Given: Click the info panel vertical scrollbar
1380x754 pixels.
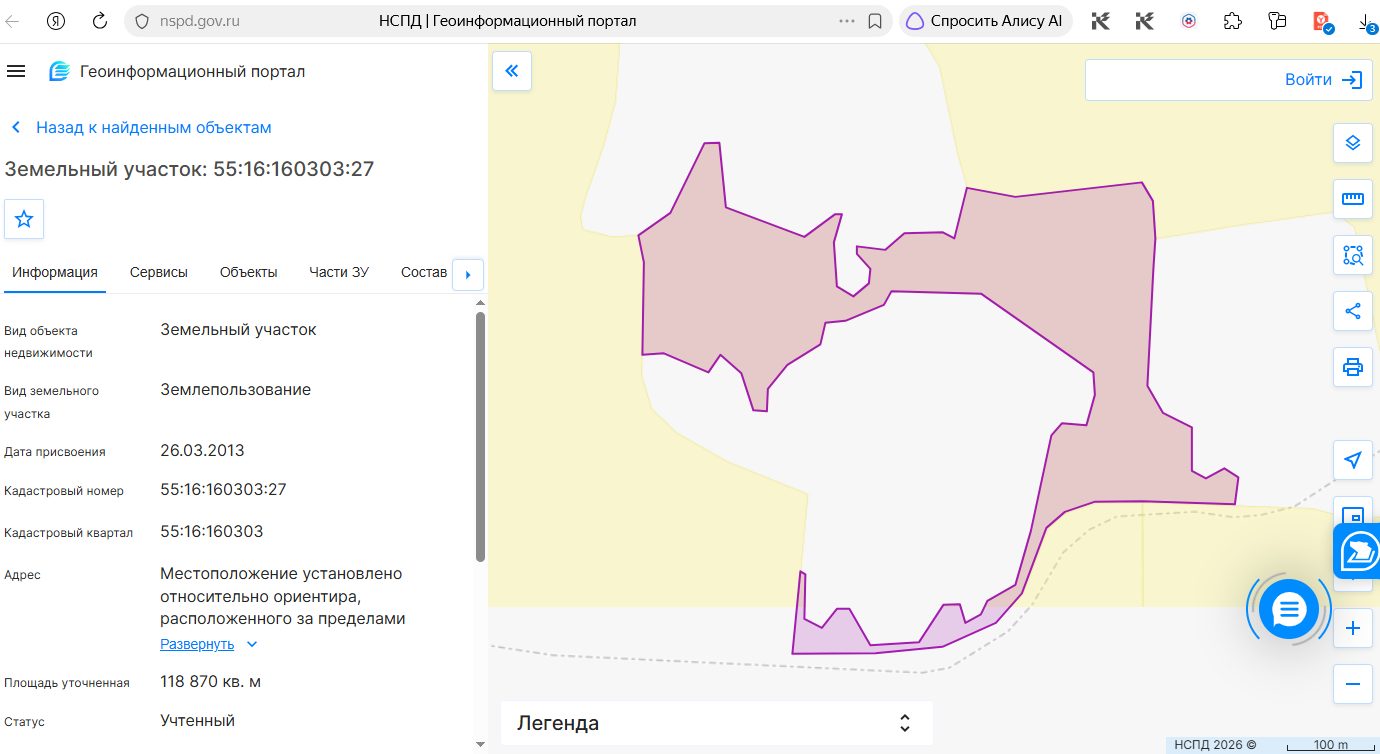Looking at the screenshot, I should (480, 437).
